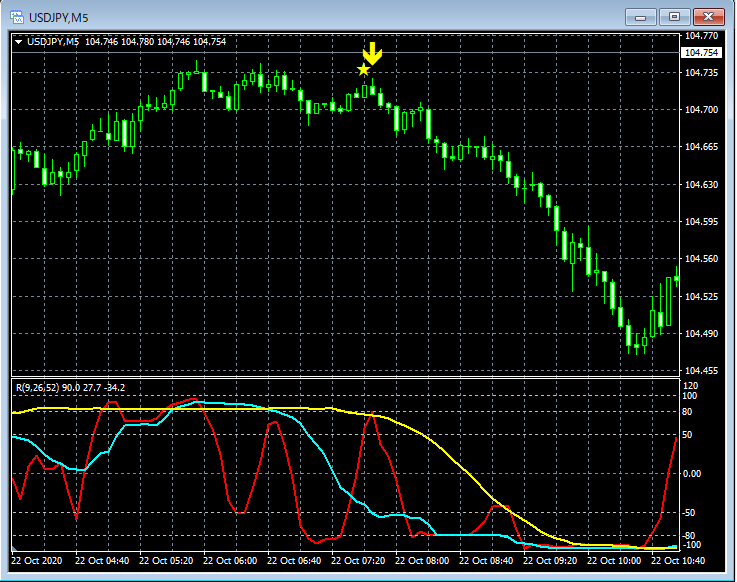The image size is (737, 582).
Task: Click the OHLC text '104.746 104.780 104.746 104.754'
Action: (x=156, y=42)
